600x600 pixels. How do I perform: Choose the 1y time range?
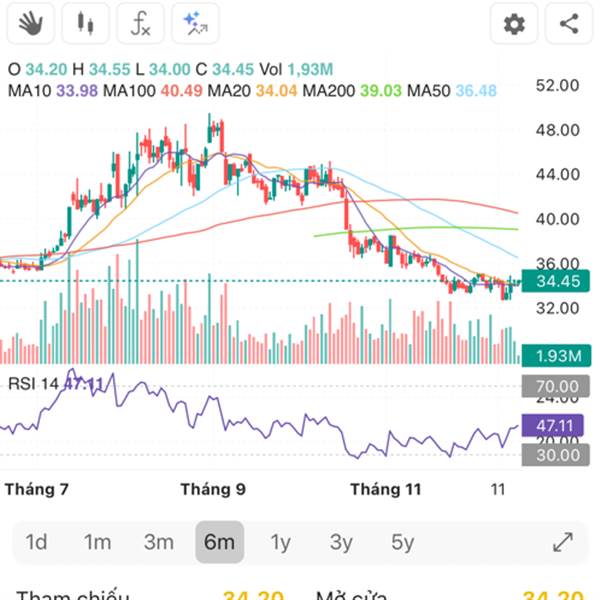tap(280, 542)
